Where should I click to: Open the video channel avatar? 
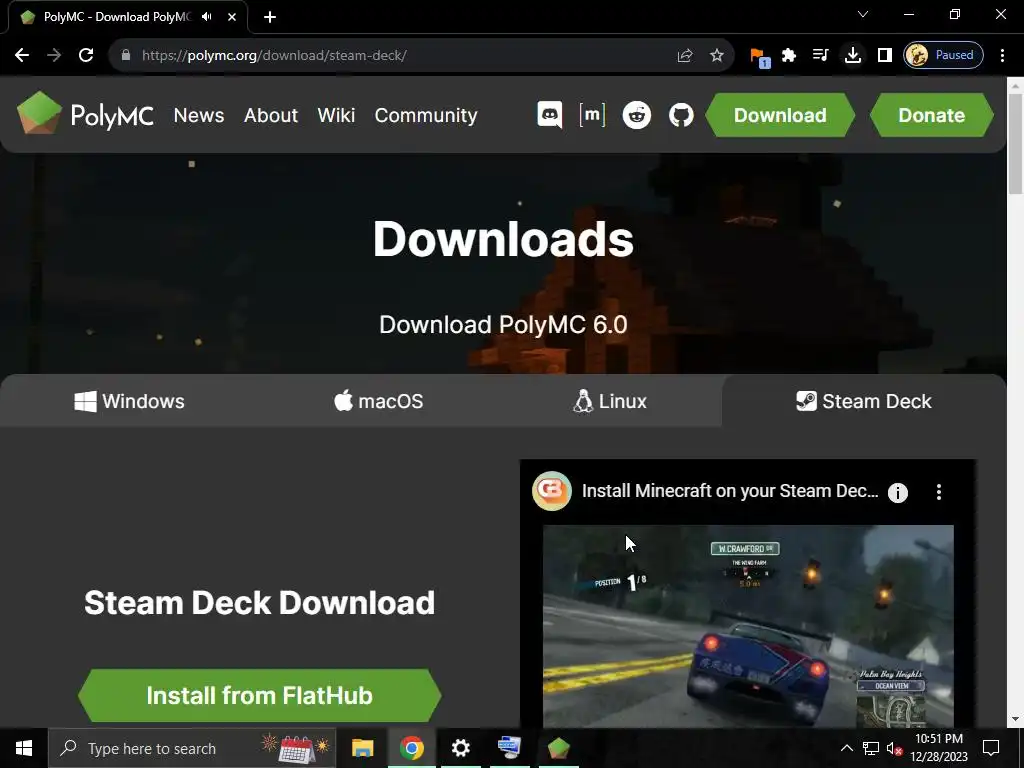tap(552, 491)
